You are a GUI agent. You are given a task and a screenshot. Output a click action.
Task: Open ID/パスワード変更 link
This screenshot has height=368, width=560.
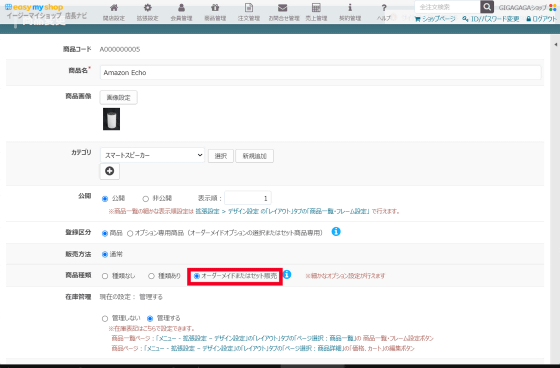point(491,19)
